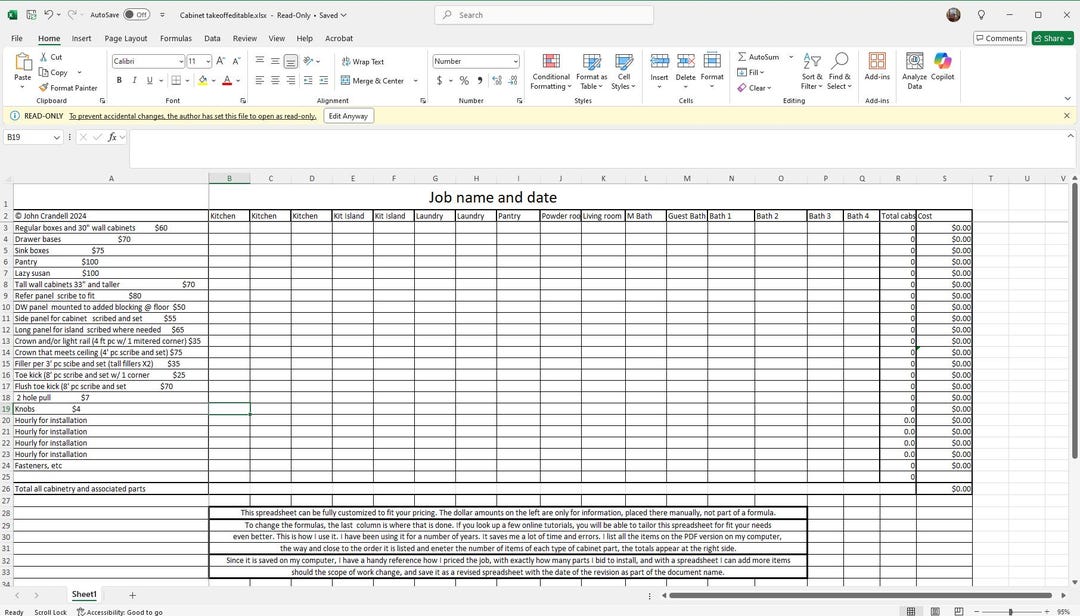Click Increase Decimal icon
Viewport: 1080px width, 616px height.
497,81
